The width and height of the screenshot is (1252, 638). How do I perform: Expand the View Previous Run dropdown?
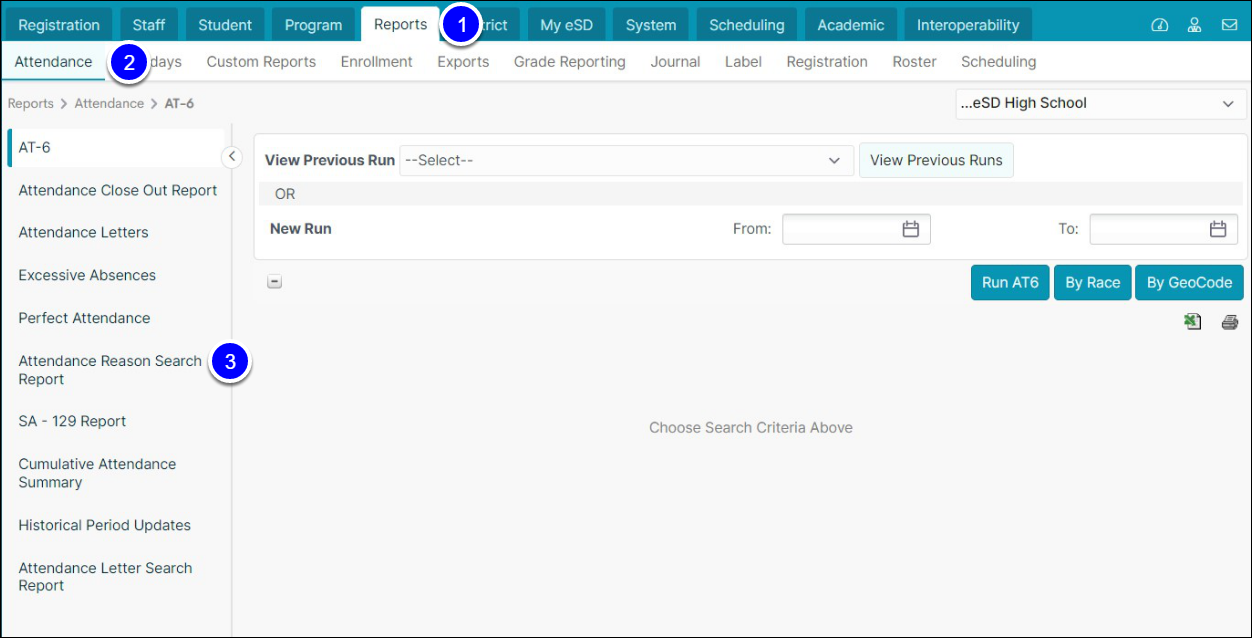pyautogui.click(x=626, y=160)
